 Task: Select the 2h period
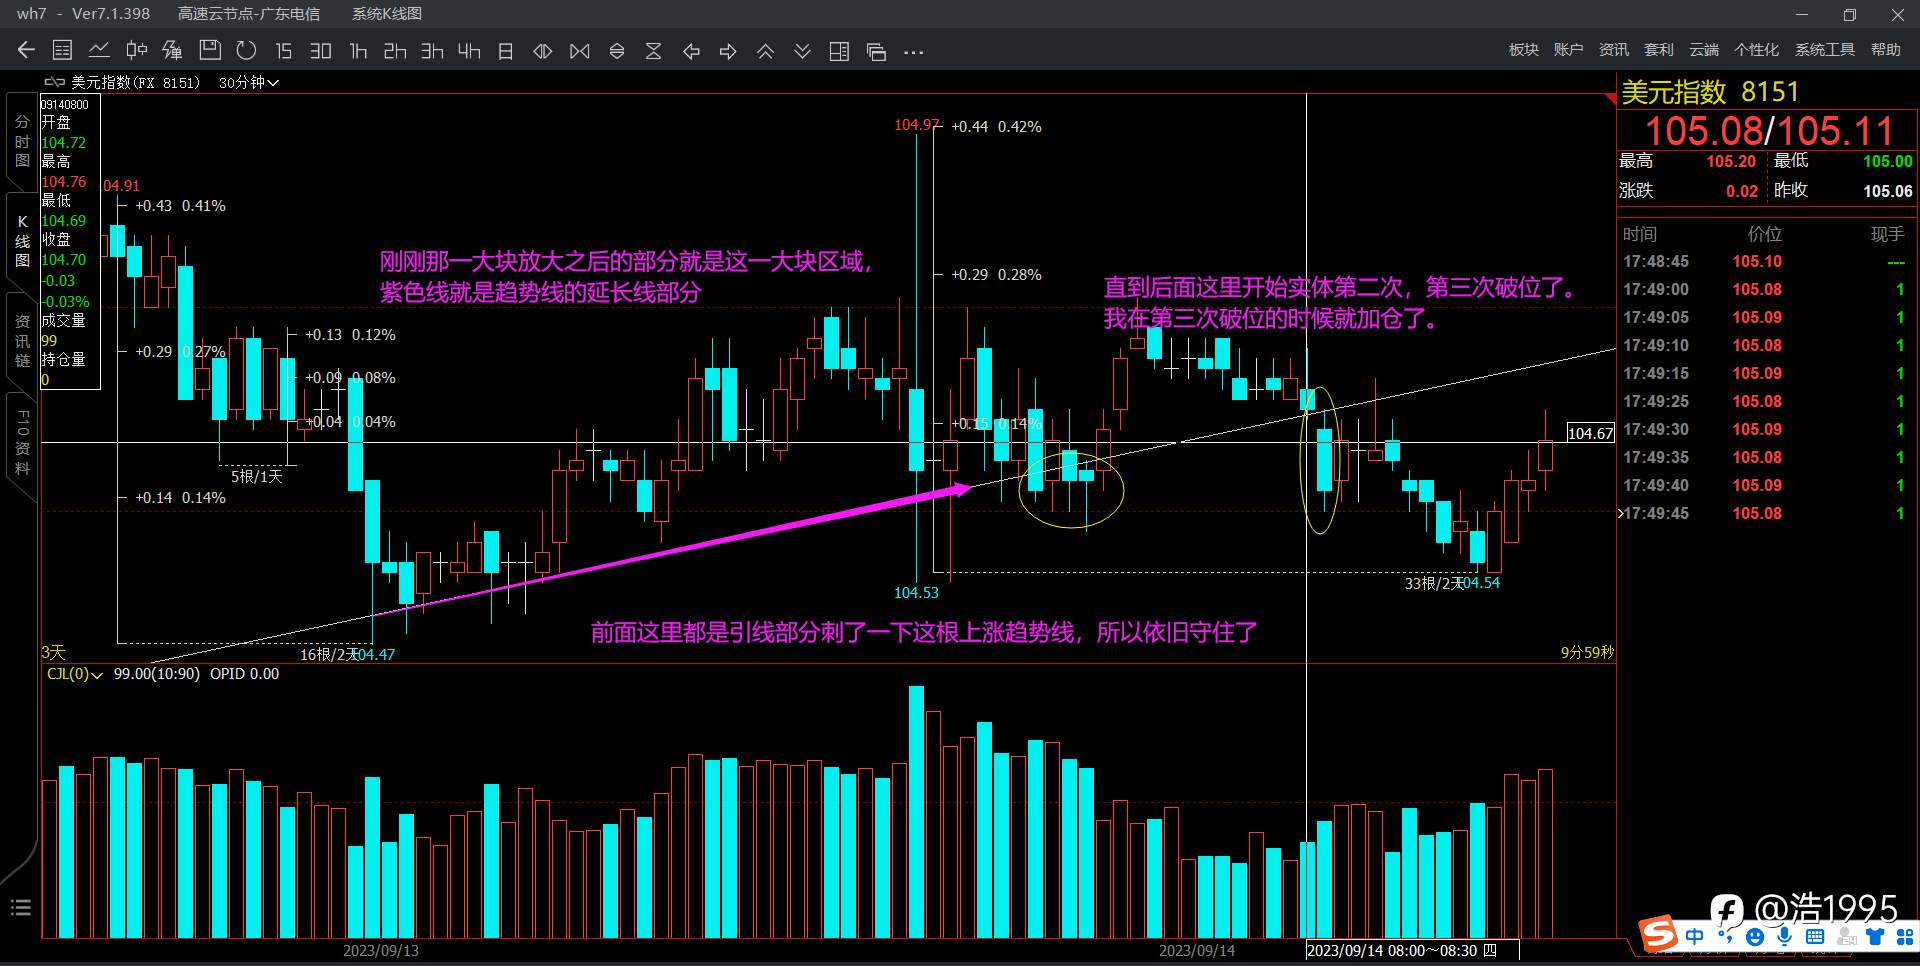pos(395,51)
